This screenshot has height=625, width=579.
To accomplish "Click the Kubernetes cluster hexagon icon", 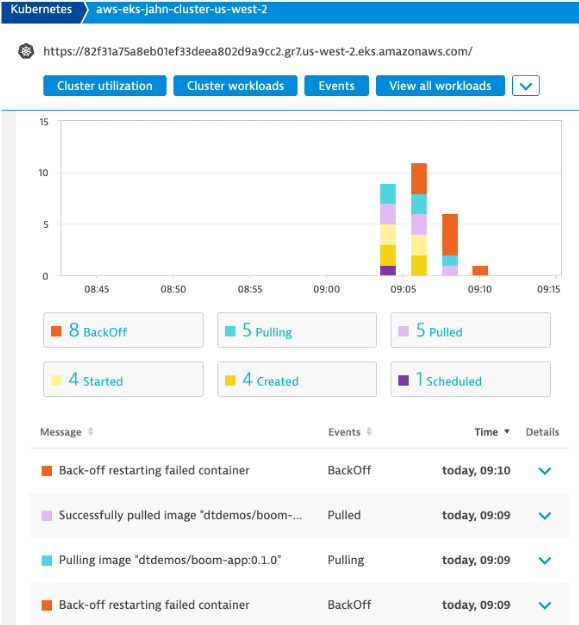I will 26,51.
